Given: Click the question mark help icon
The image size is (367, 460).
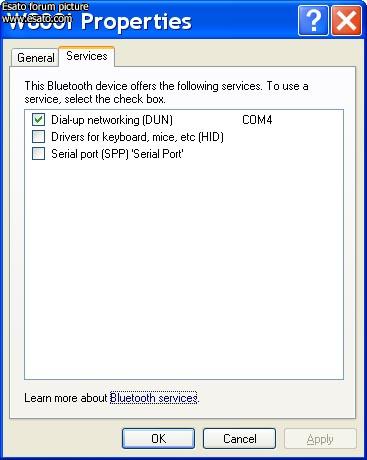Looking at the screenshot, I should 313,20.
